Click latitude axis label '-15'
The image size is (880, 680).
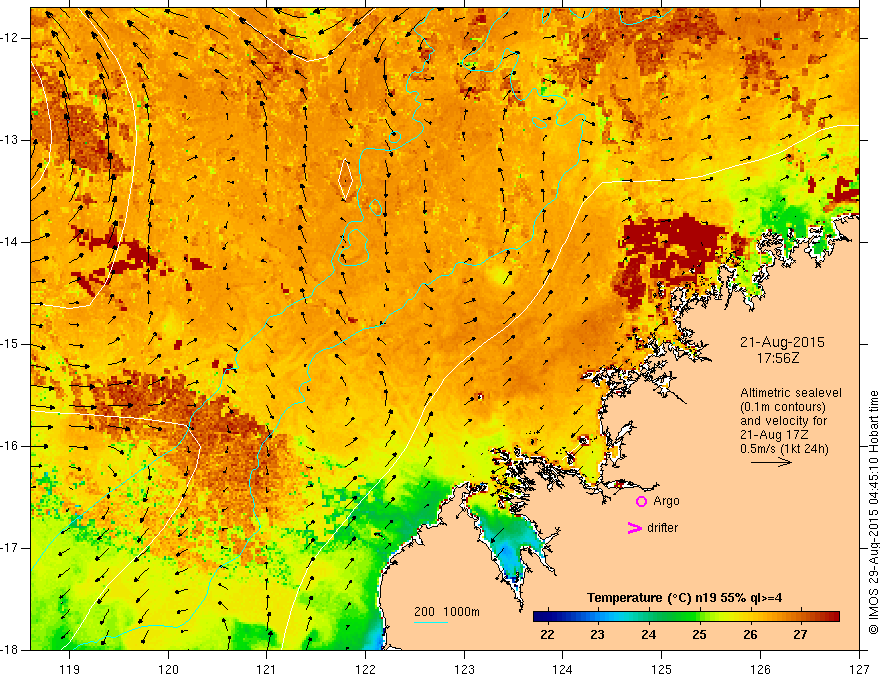tap(11, 344)
